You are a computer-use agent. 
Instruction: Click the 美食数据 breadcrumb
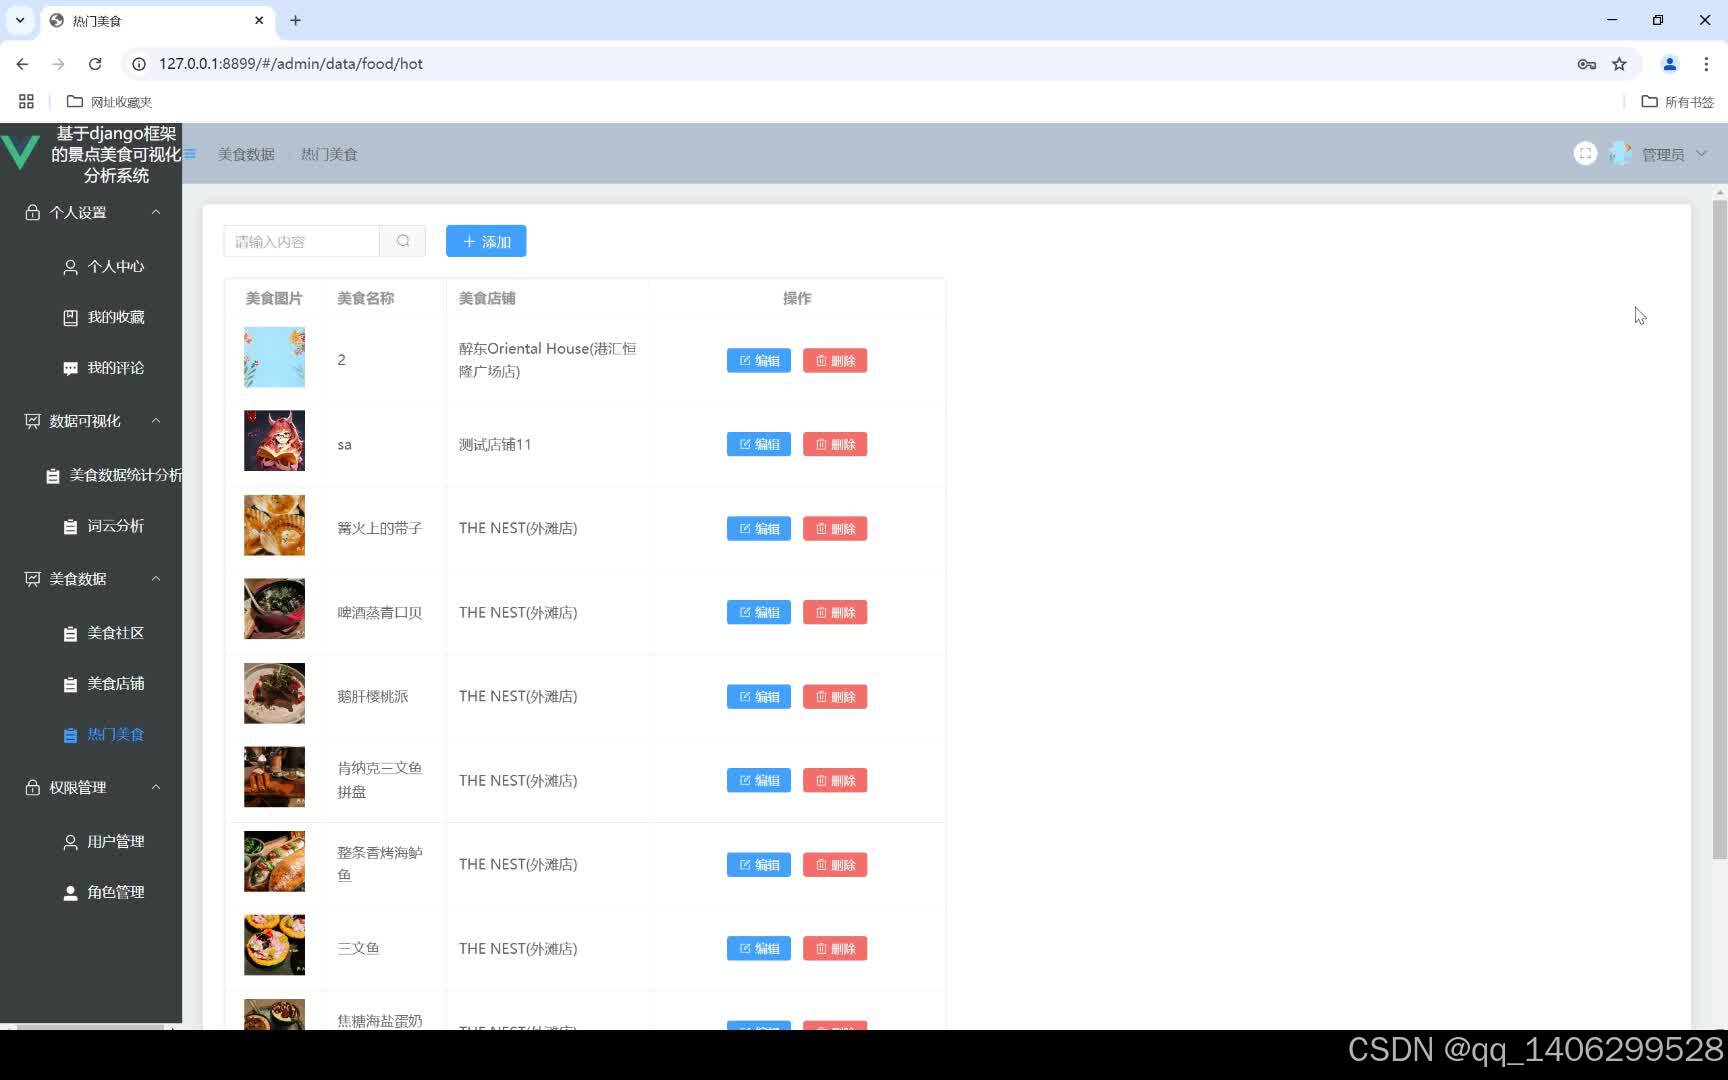click(x=246, y=154)
